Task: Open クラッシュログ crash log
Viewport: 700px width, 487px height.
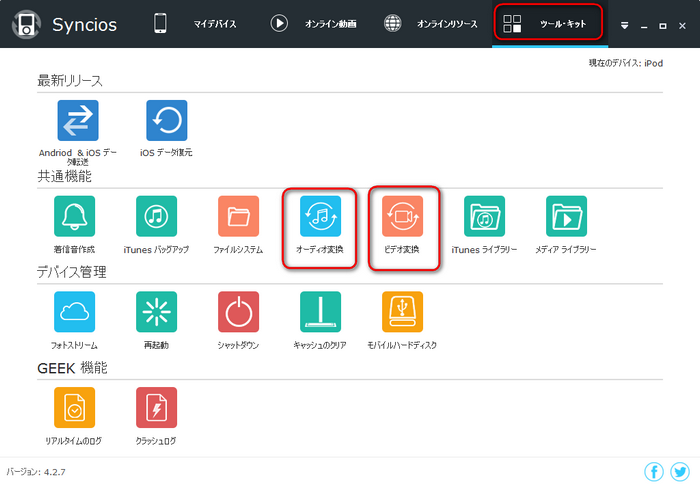Action: click(156, 408)
